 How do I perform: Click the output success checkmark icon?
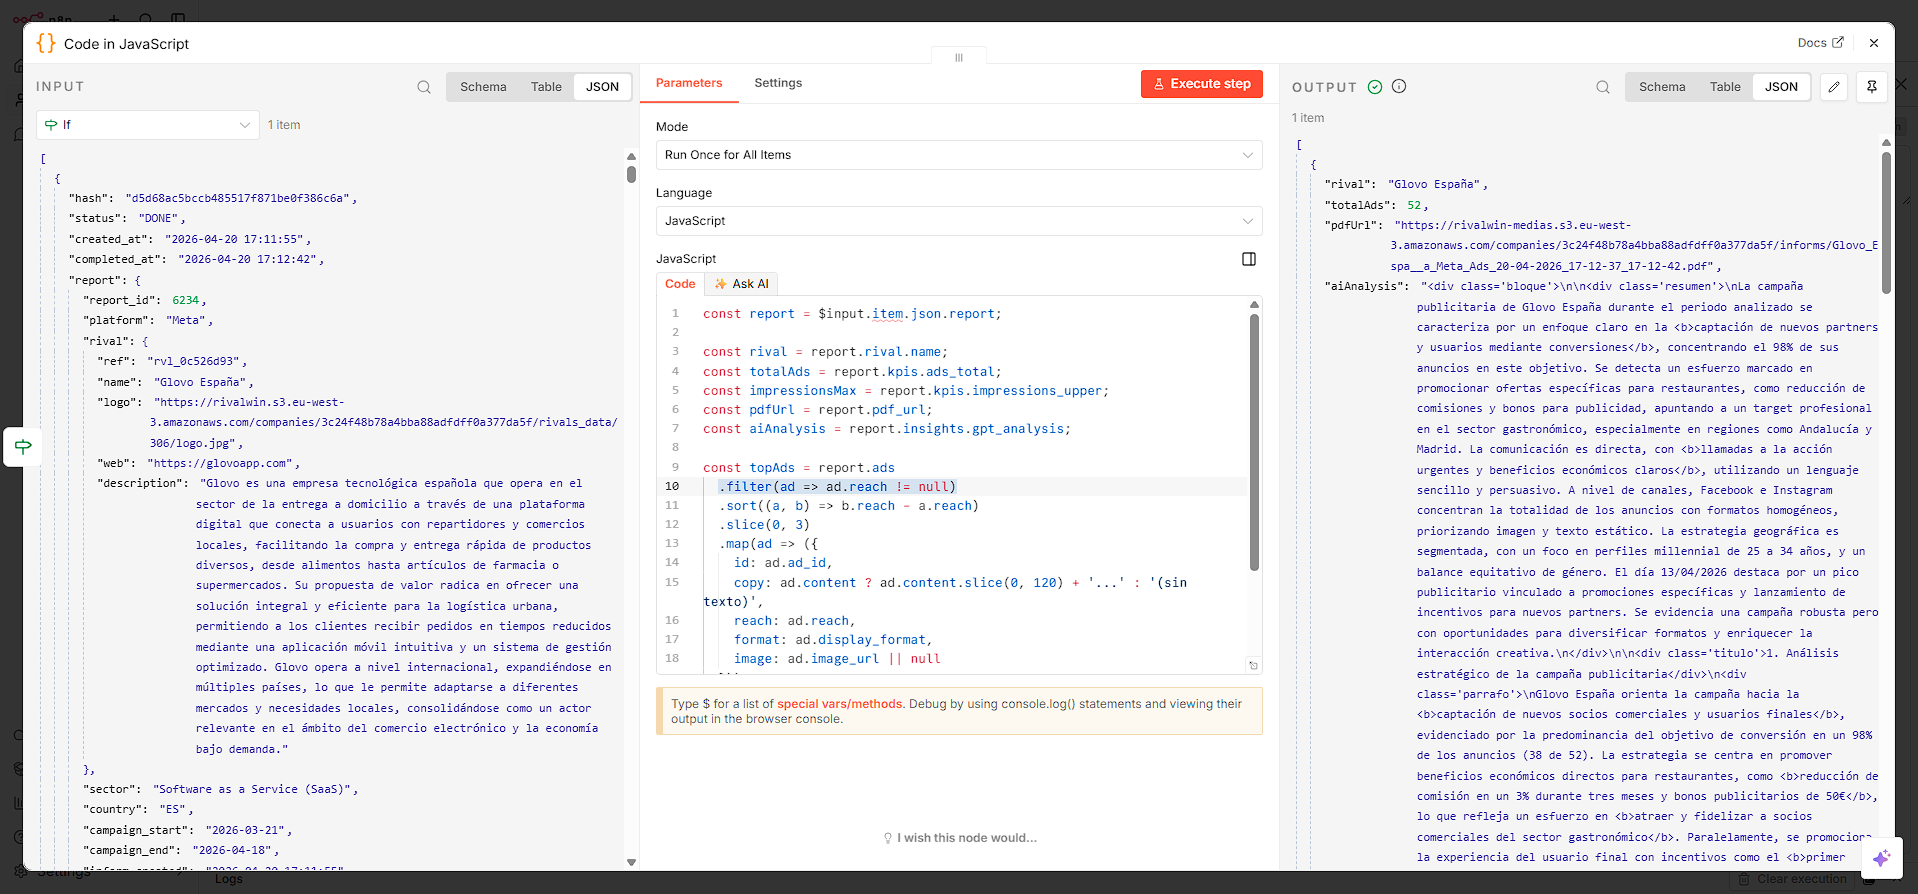tap(1375, 87)
